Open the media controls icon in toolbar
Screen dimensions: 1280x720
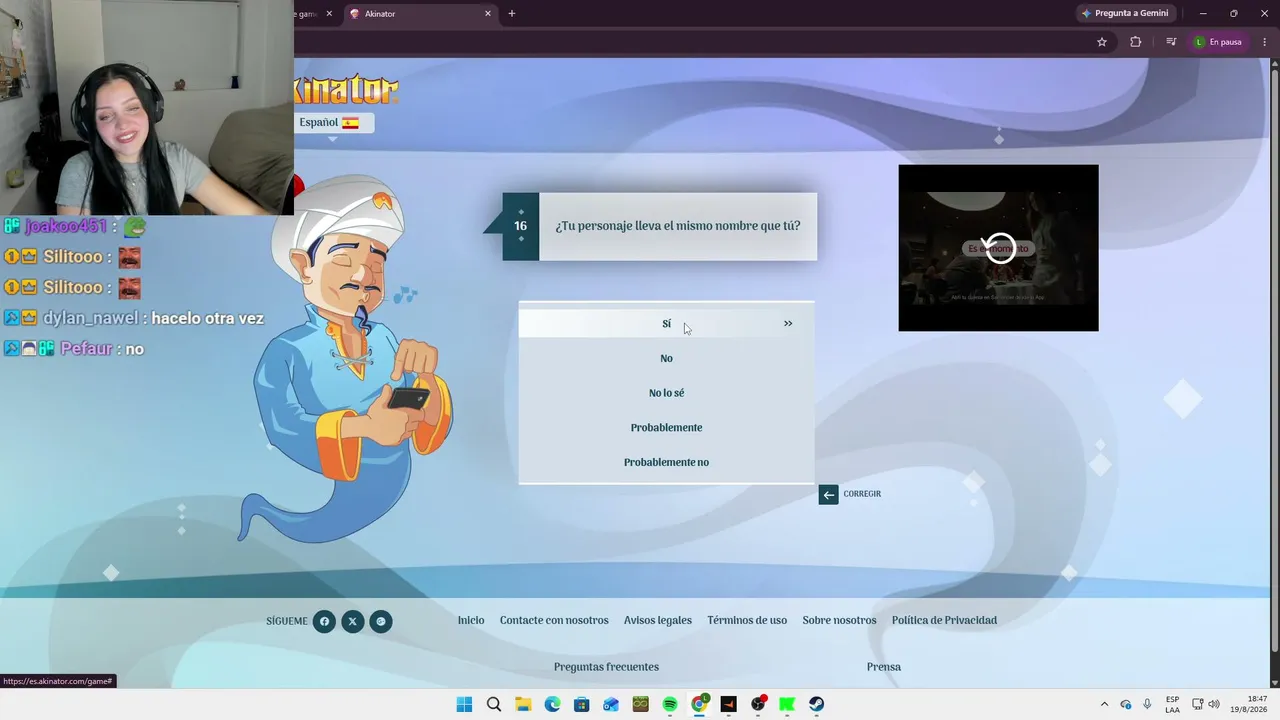[1171, 42]
